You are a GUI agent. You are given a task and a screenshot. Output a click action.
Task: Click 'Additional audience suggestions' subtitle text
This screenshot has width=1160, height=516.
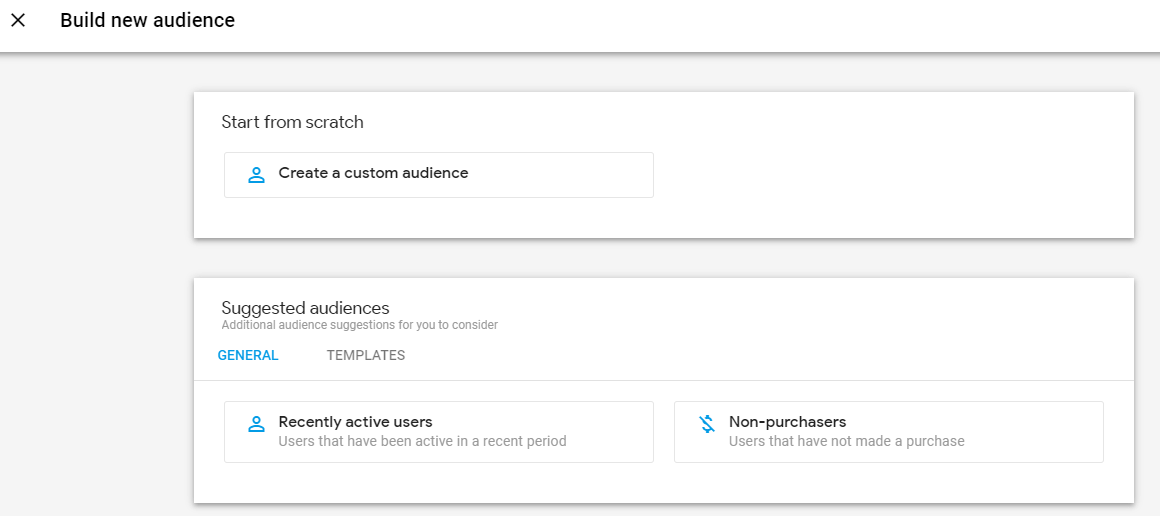(x=359, y=325)
